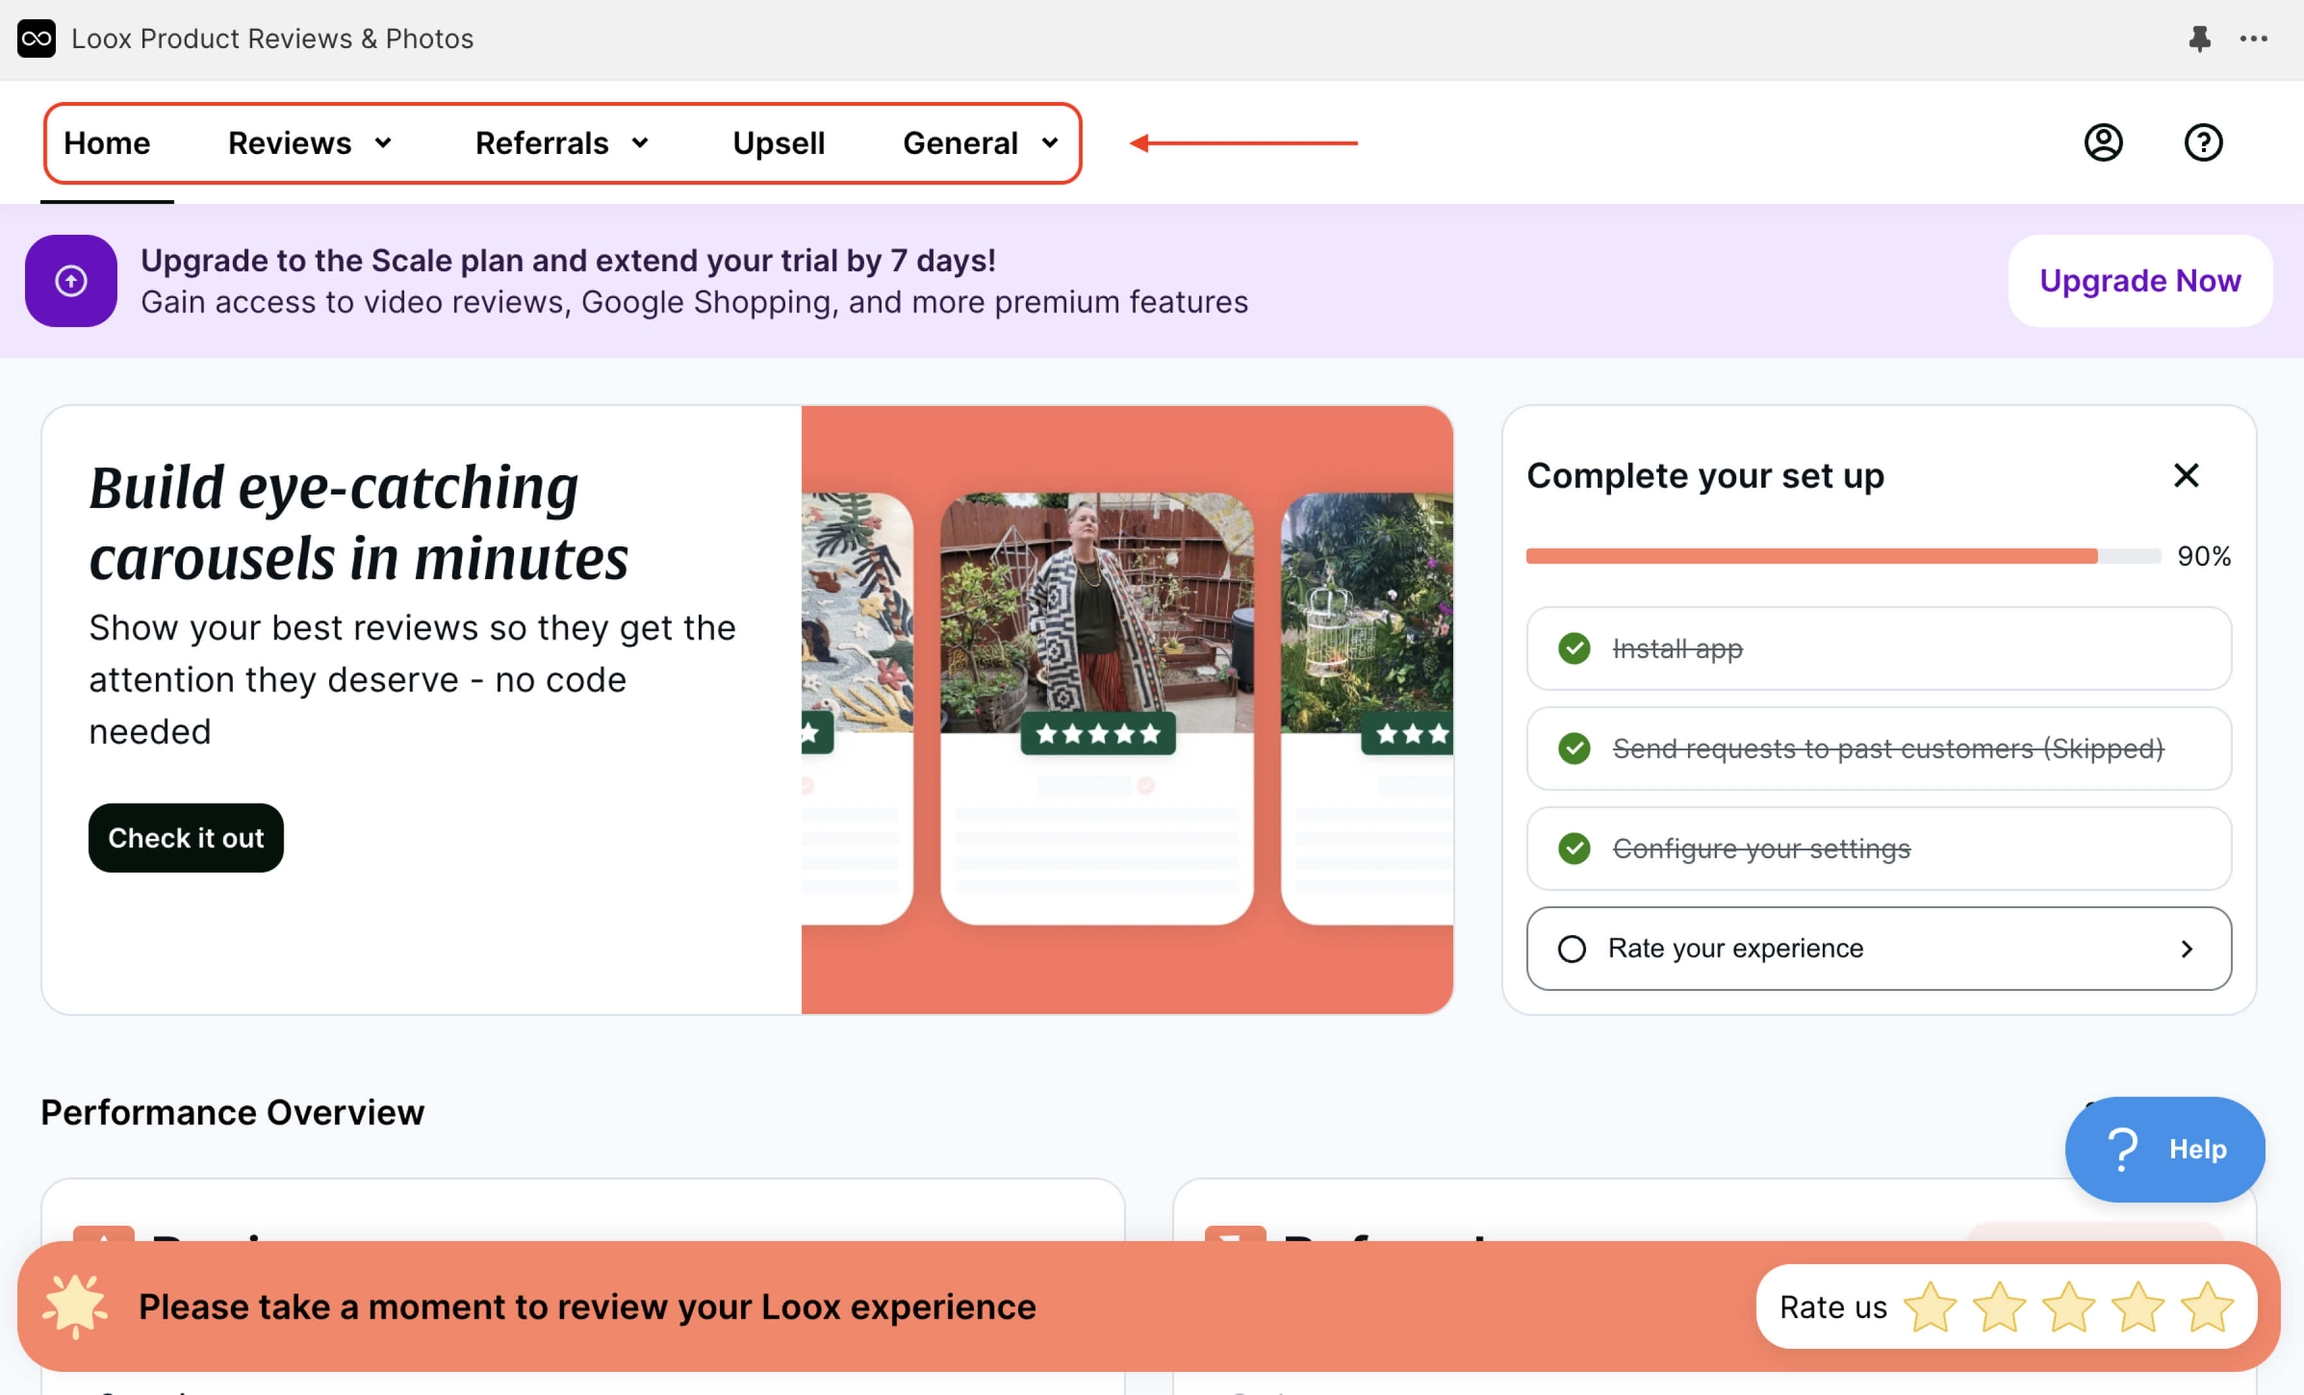Viewport: 2304px width, 1395px height.
Task: Click the help question mark icon
Action: coord(2203,142)
